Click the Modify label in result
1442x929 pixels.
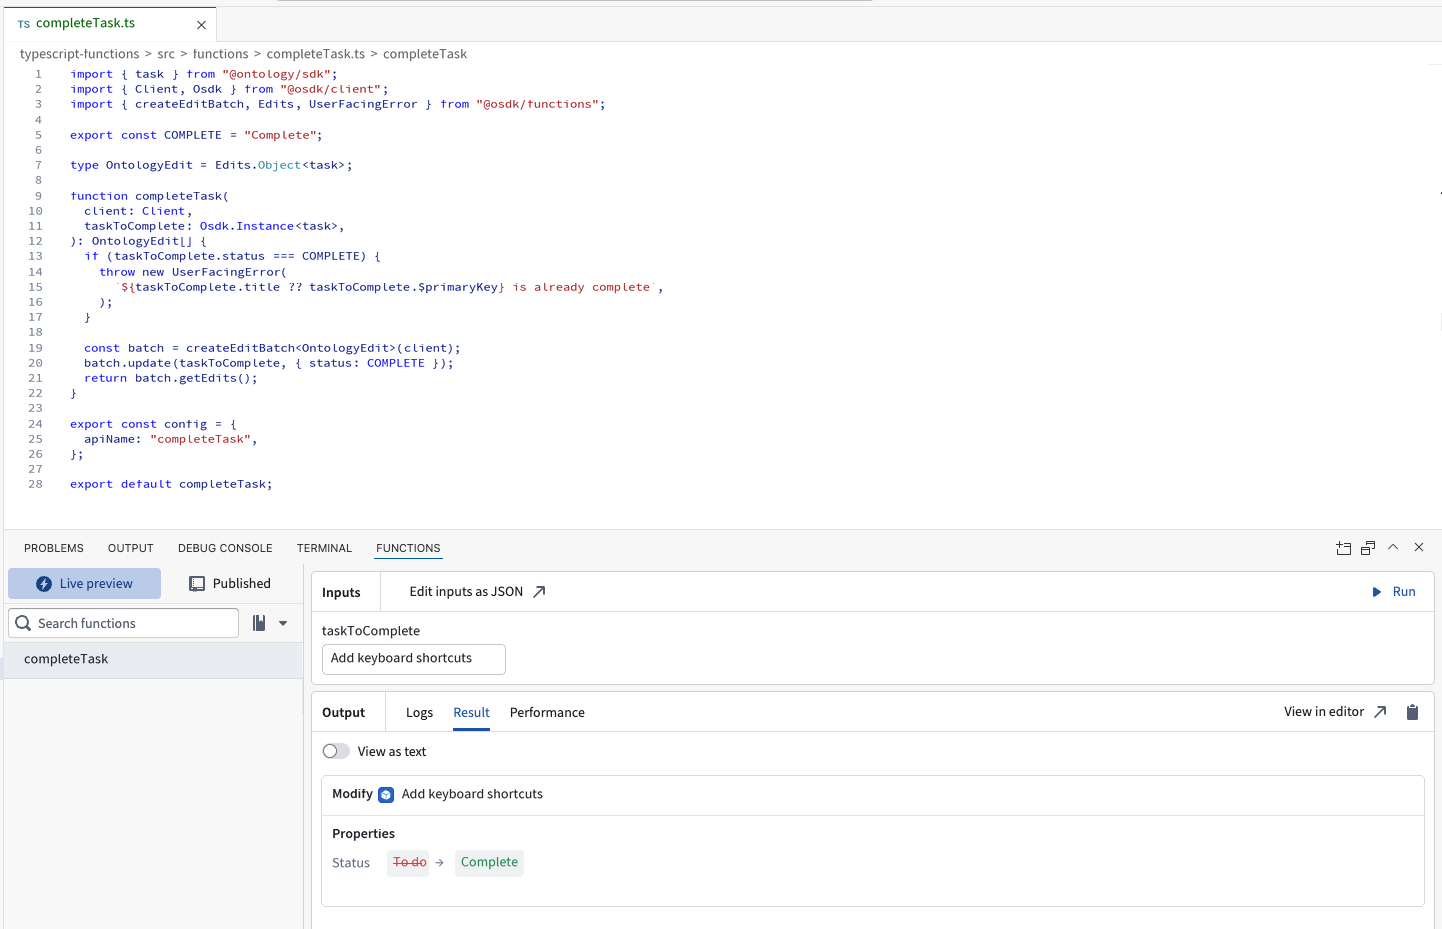(x=352, y=794)
